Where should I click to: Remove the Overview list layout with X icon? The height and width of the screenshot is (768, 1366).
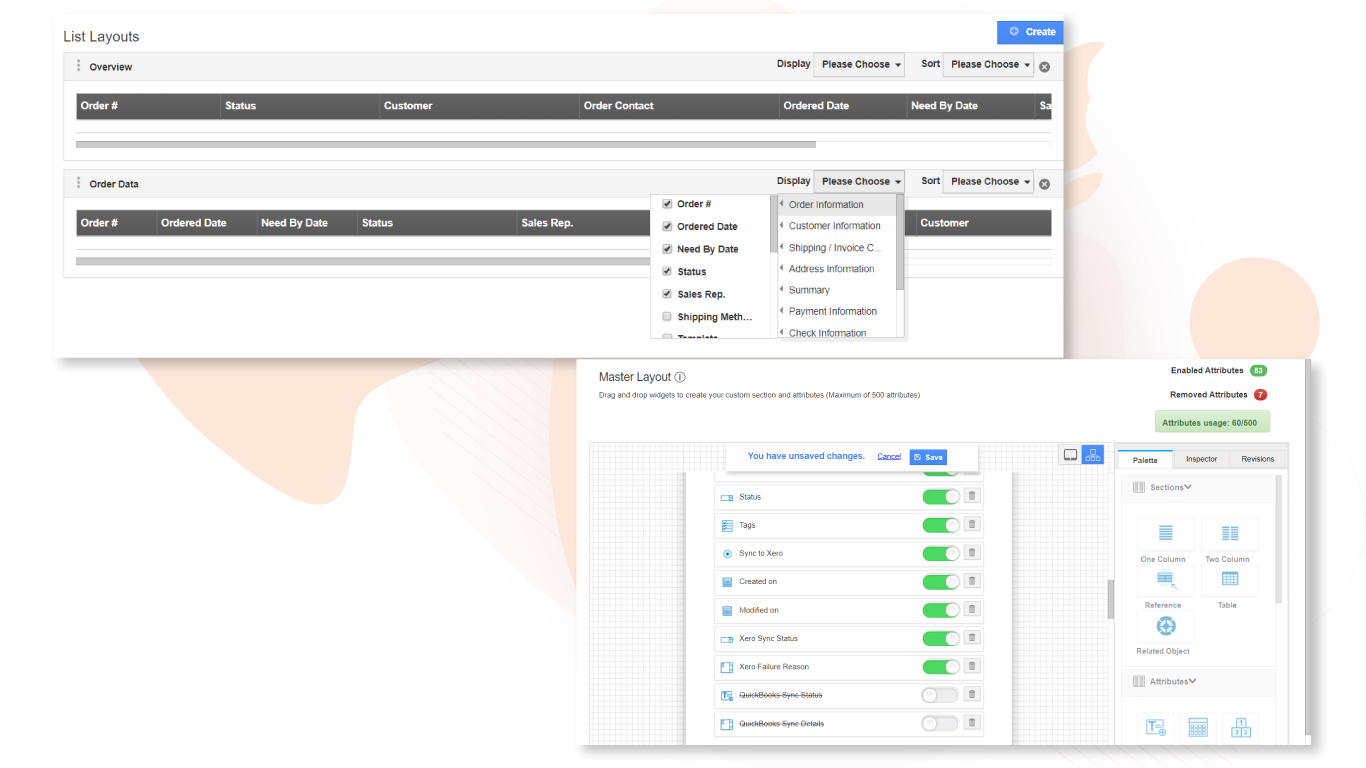coord(1044,67)
